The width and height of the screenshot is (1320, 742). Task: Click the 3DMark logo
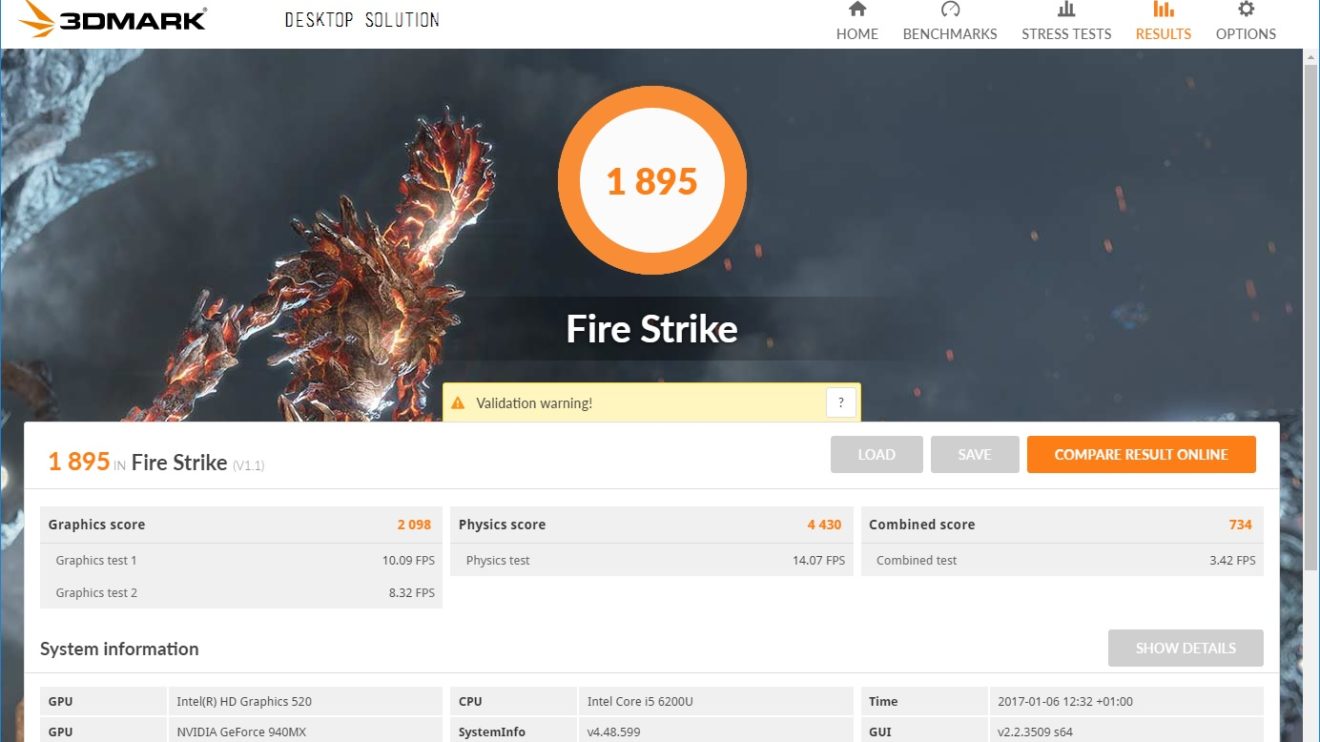click(x=112, y=19)
